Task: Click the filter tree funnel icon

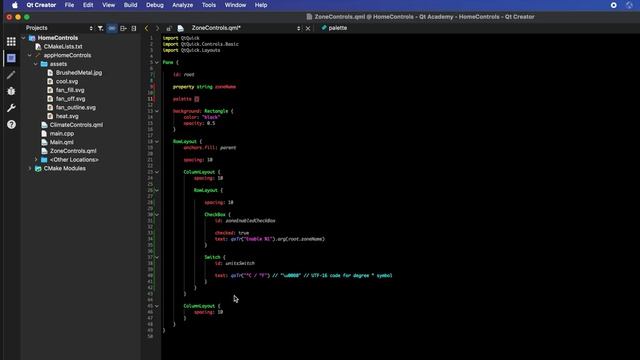Action: (x=100, y=28)
